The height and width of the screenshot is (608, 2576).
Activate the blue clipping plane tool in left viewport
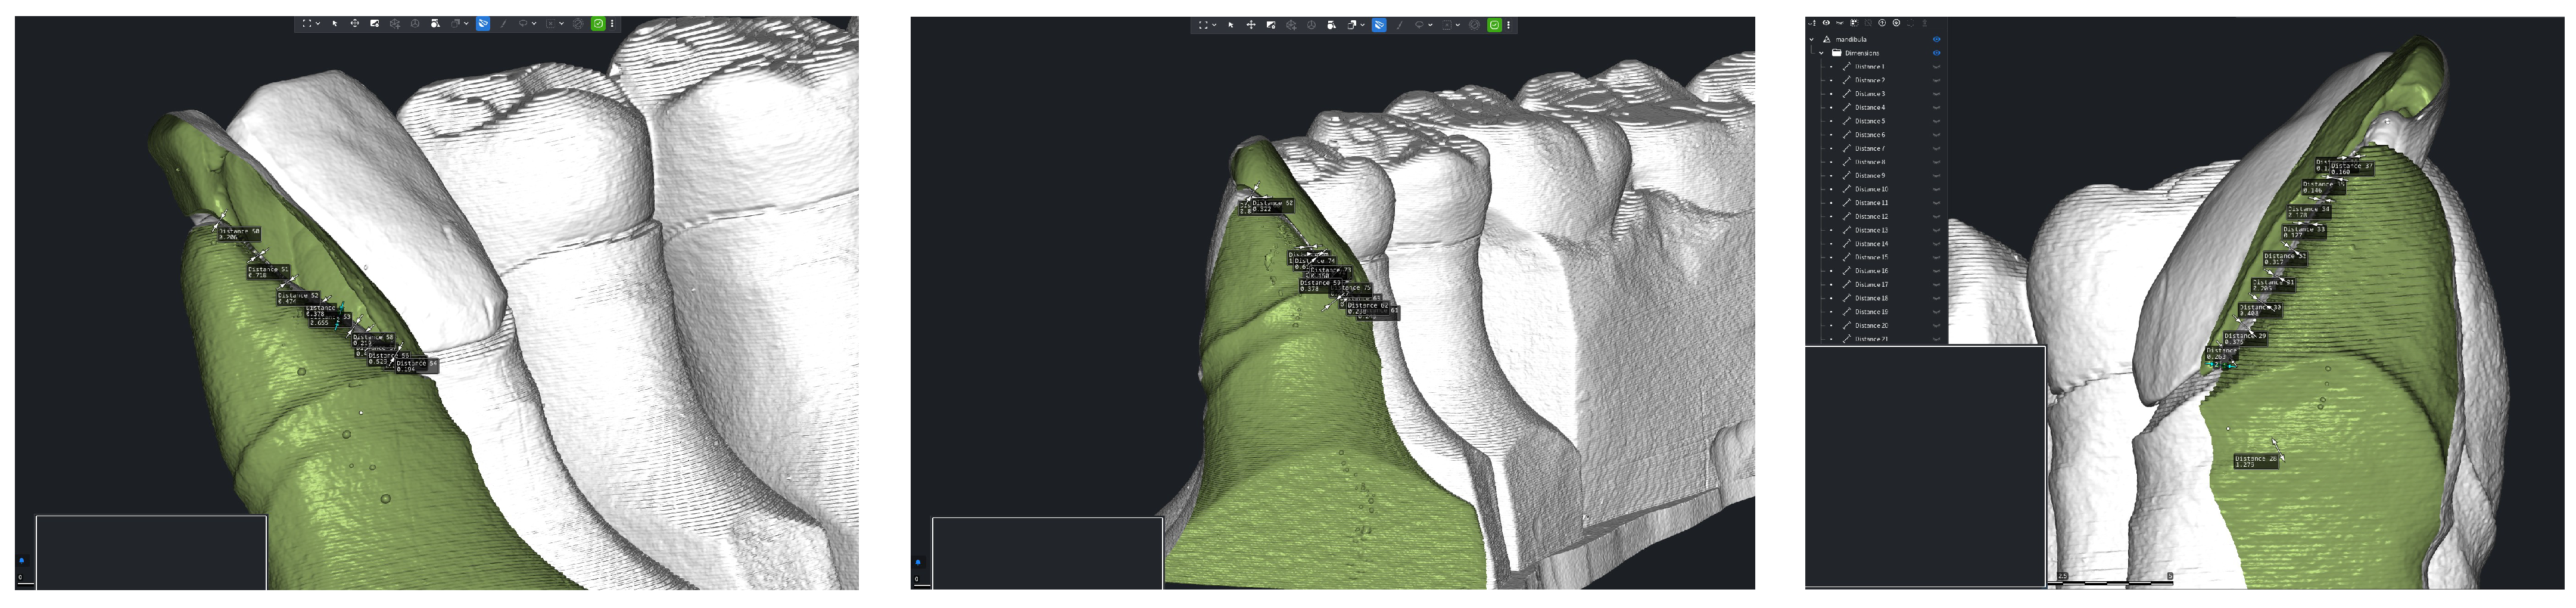coord(483,24)
